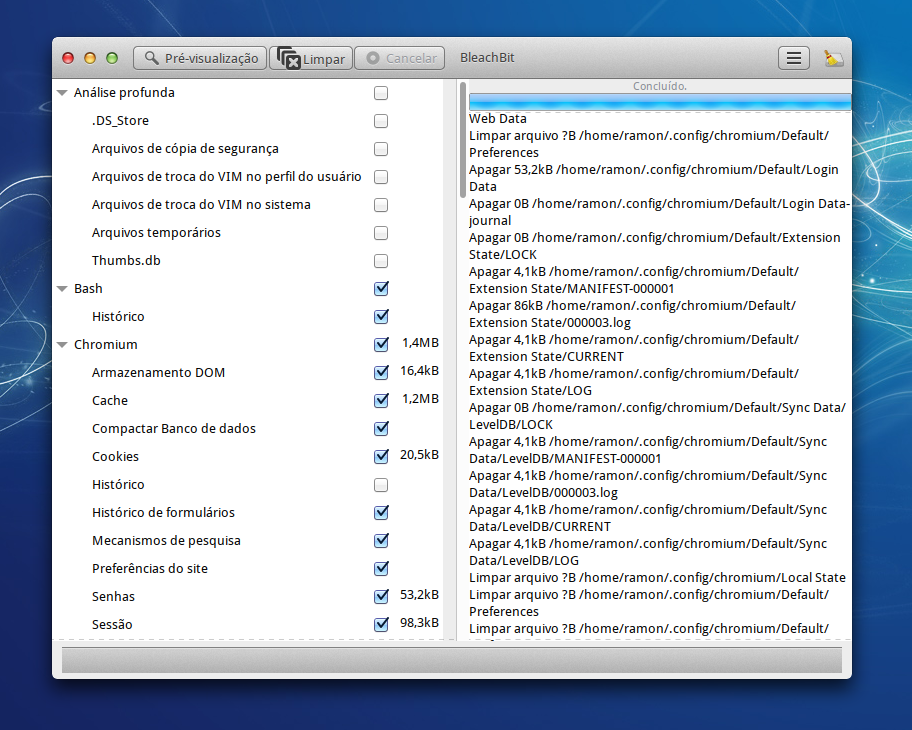Click the BleachBit broom icon
The width and height of the screenshot is (912, 730).
833,58
